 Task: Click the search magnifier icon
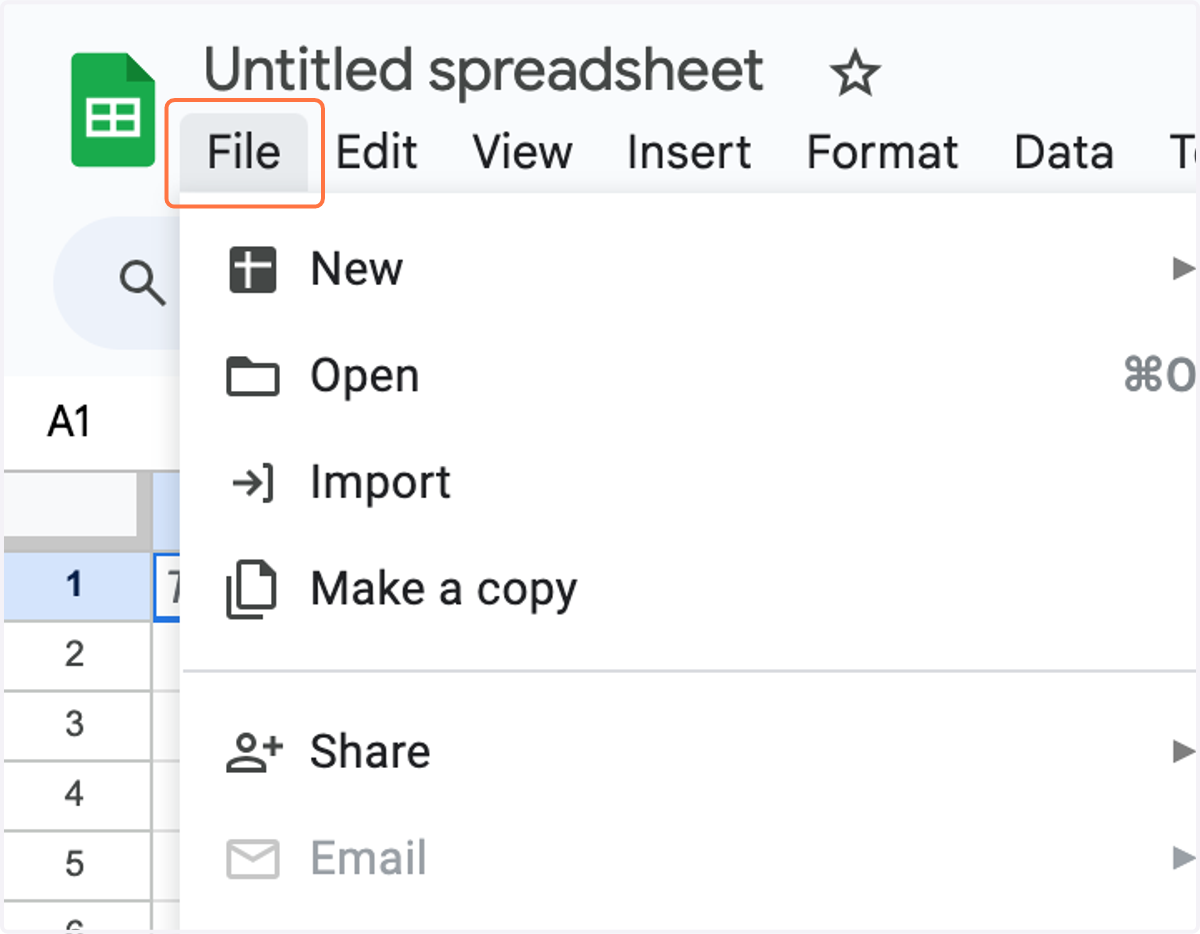click(x=143, y=283)
